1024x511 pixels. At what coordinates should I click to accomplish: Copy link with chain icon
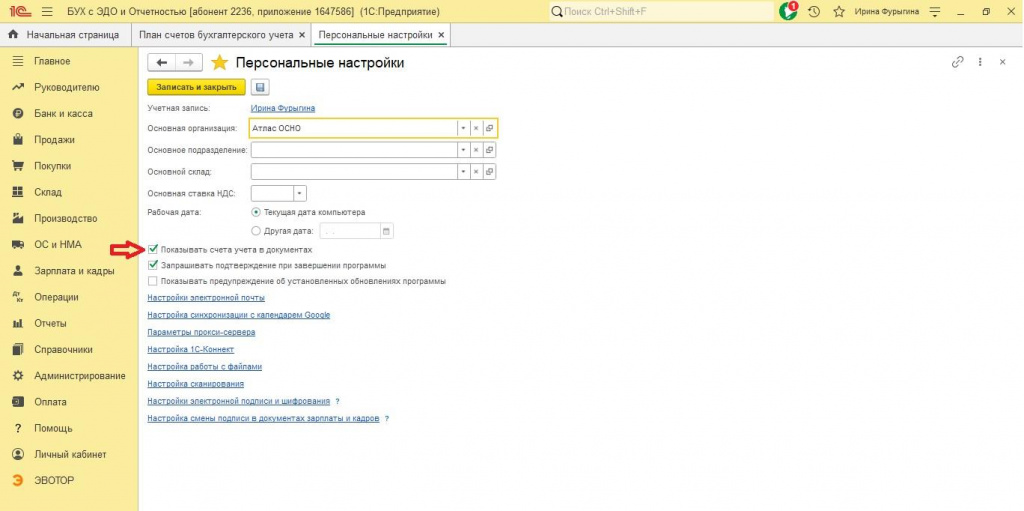pos(957,62)
